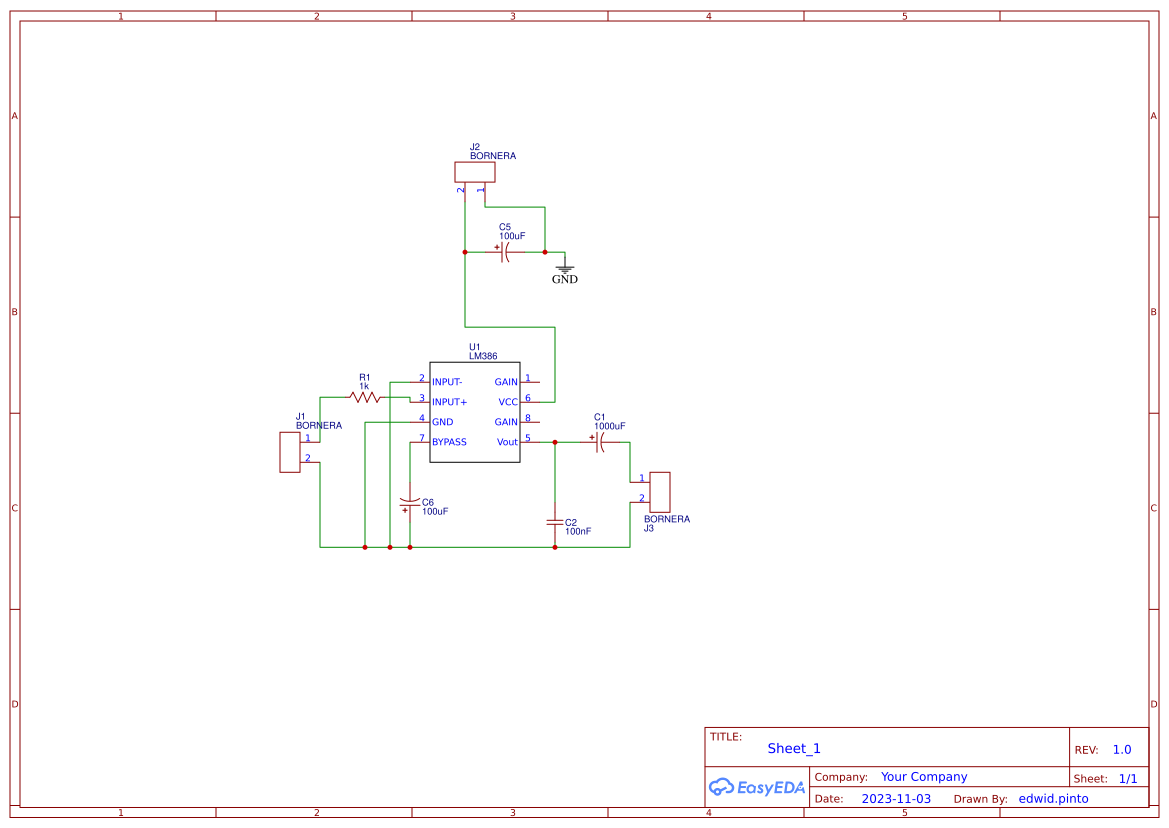Click the junction dot on the Vout wire
This screenshot has width=1169, height=828.
point(555,442)
